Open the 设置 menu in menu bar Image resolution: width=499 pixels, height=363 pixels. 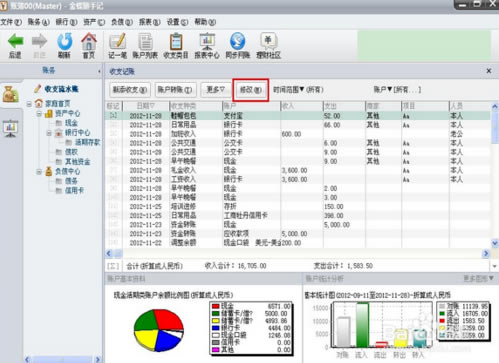tap(177, 22)
